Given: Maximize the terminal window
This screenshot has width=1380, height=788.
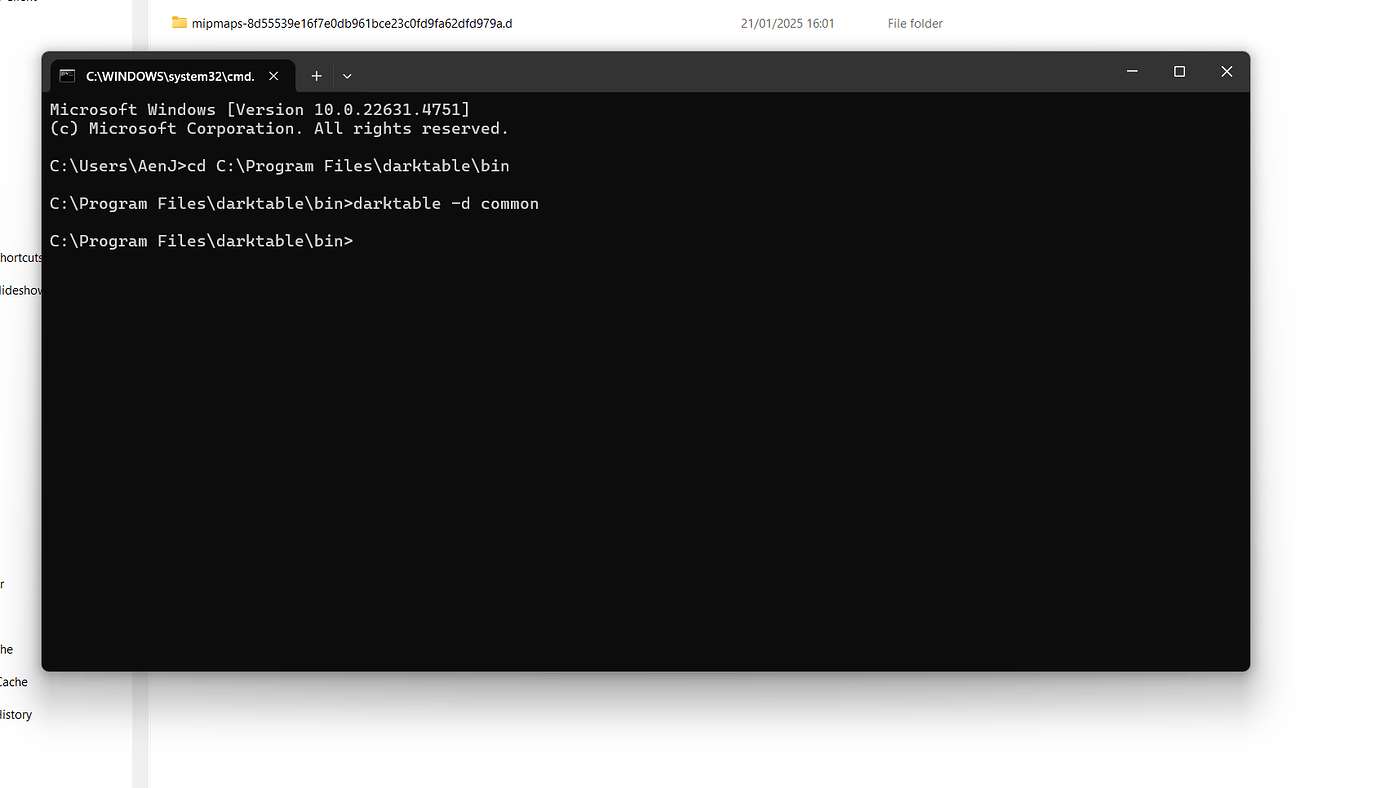Looking at the screenshot, I should (x=1179, y=71).
